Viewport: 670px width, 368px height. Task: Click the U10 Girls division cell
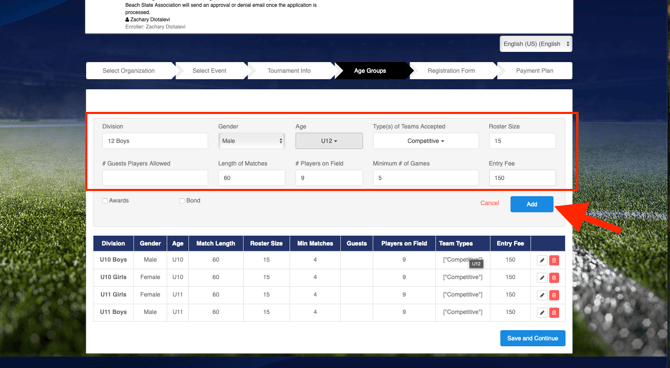(x=113, y=277)
